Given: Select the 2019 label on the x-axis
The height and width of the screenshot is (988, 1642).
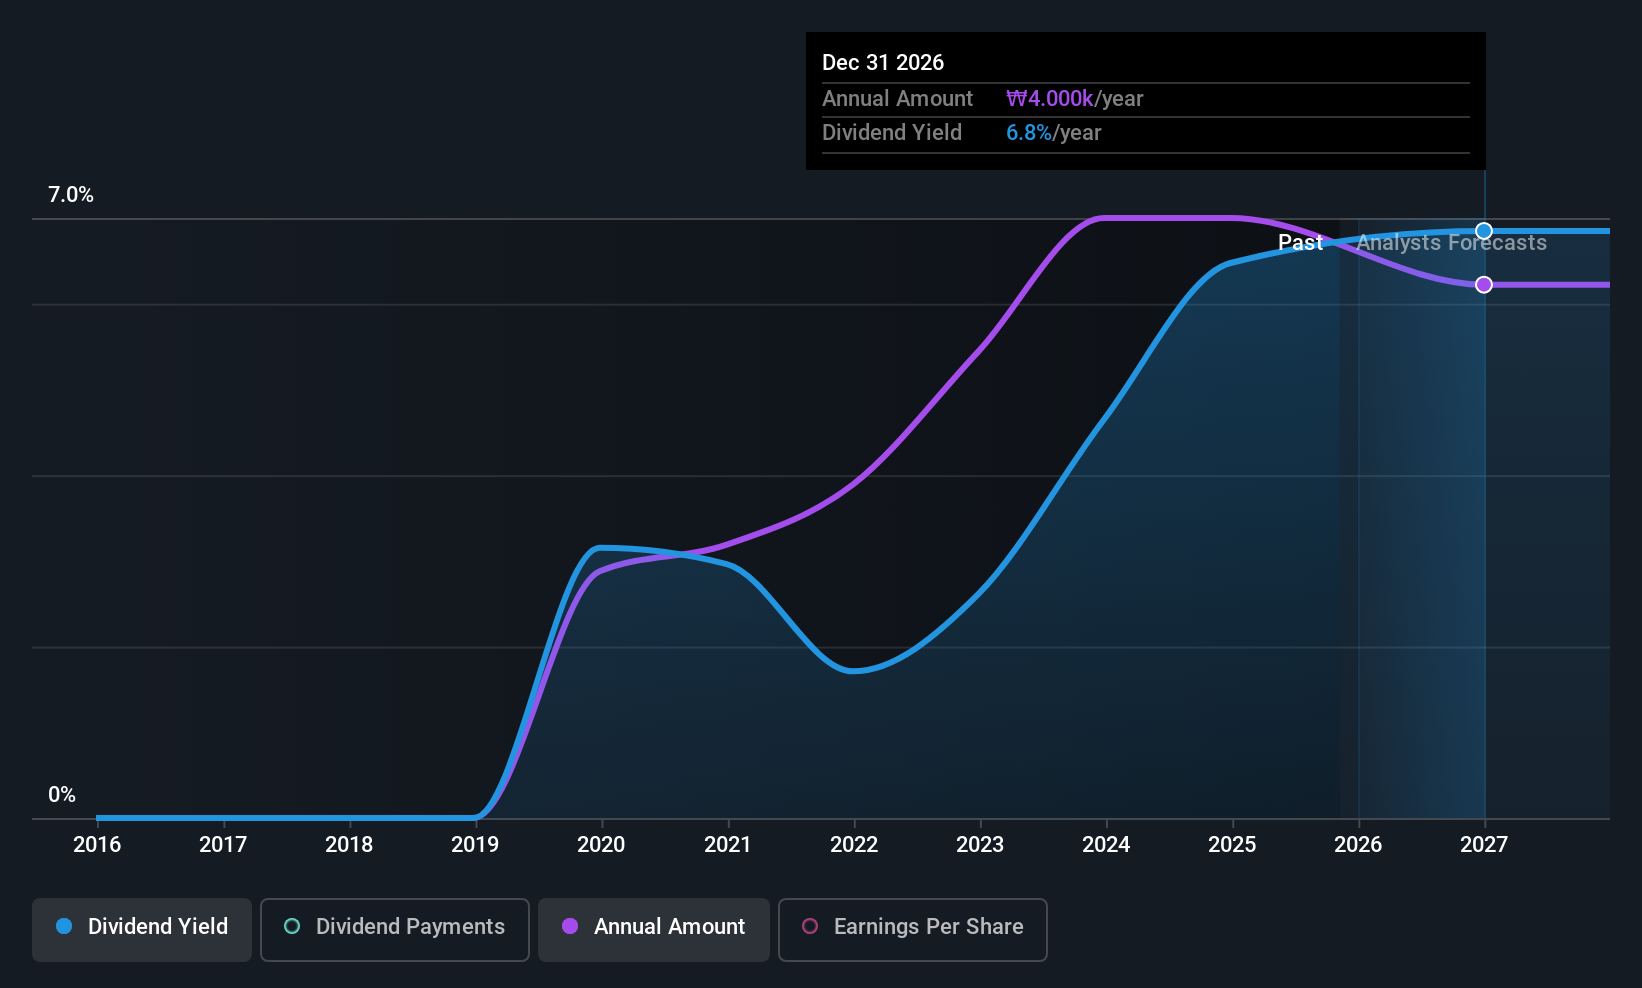Looking at the screenshot, I should coord(475,845).
